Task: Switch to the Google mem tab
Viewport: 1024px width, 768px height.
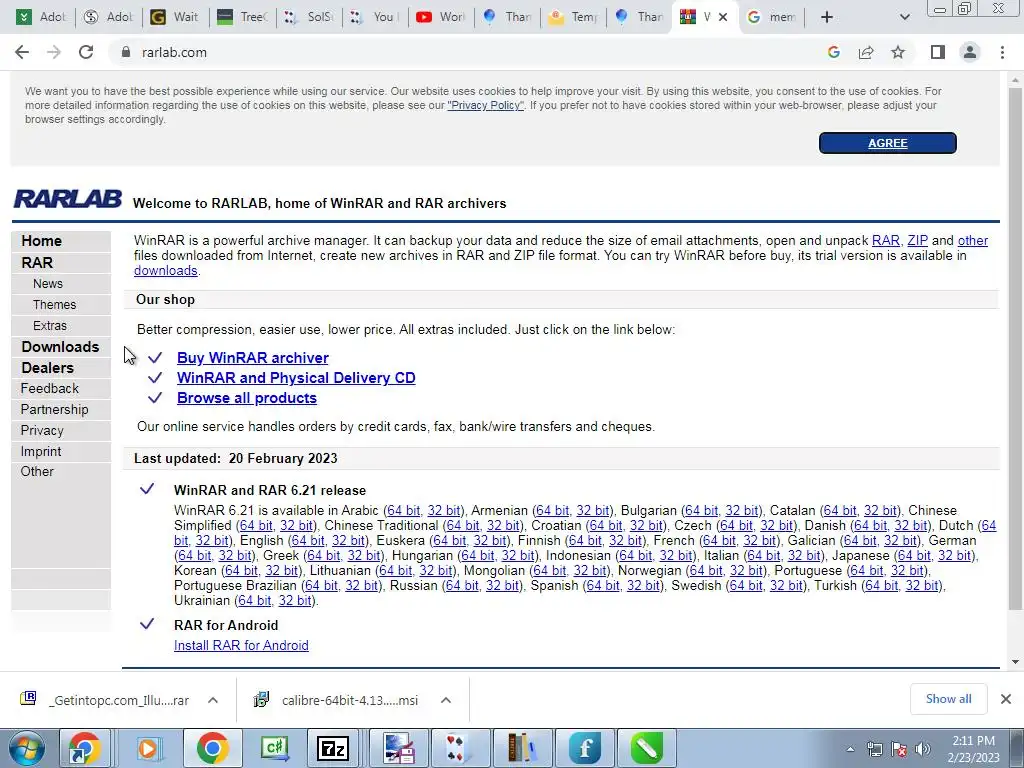Action: [x=771, y=17]
